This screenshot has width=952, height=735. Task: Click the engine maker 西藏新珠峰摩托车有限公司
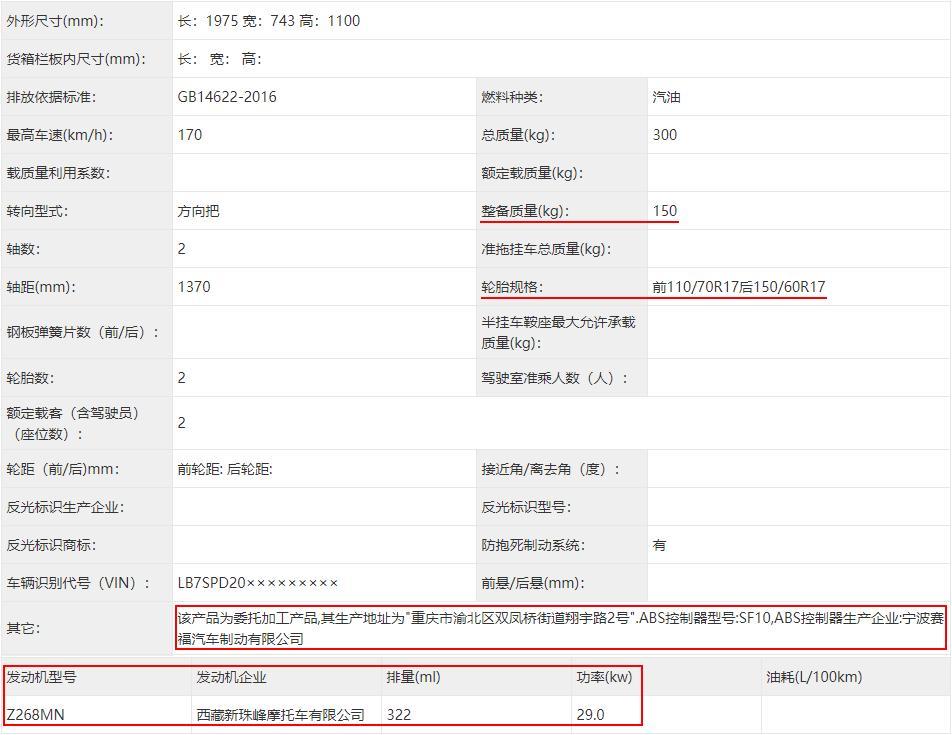pyautogui.click(x=281, y=715)
